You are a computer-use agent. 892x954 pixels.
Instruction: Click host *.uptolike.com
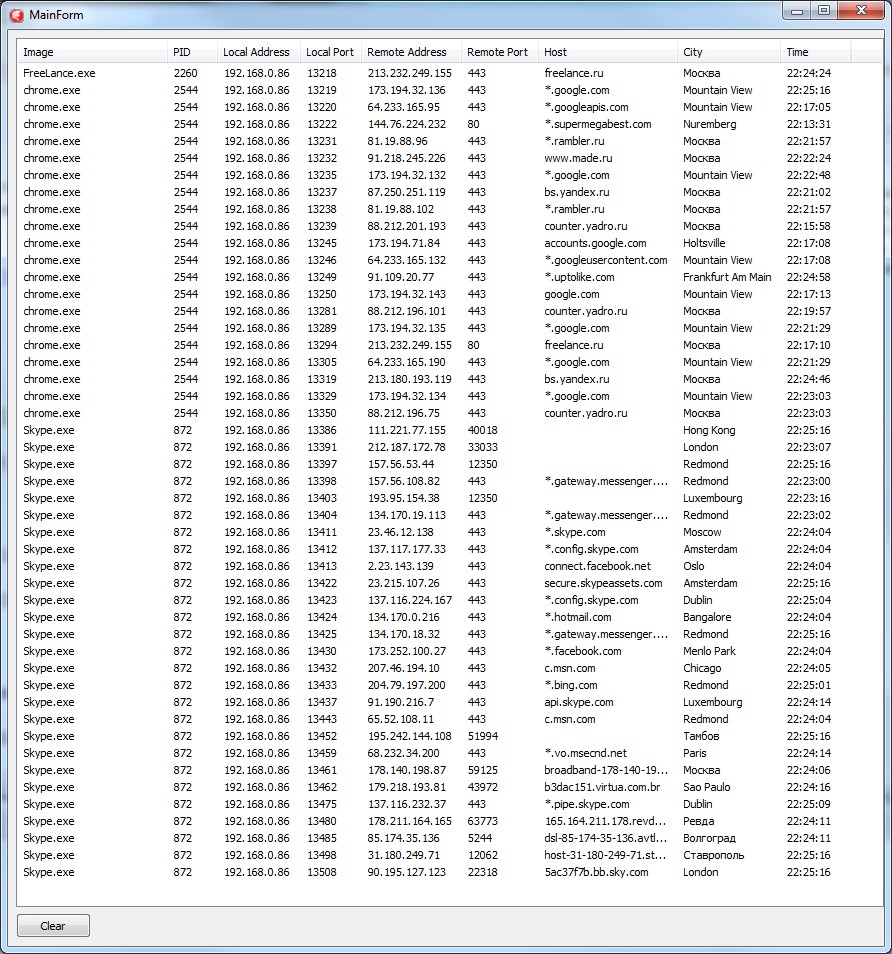click(579, 277)
